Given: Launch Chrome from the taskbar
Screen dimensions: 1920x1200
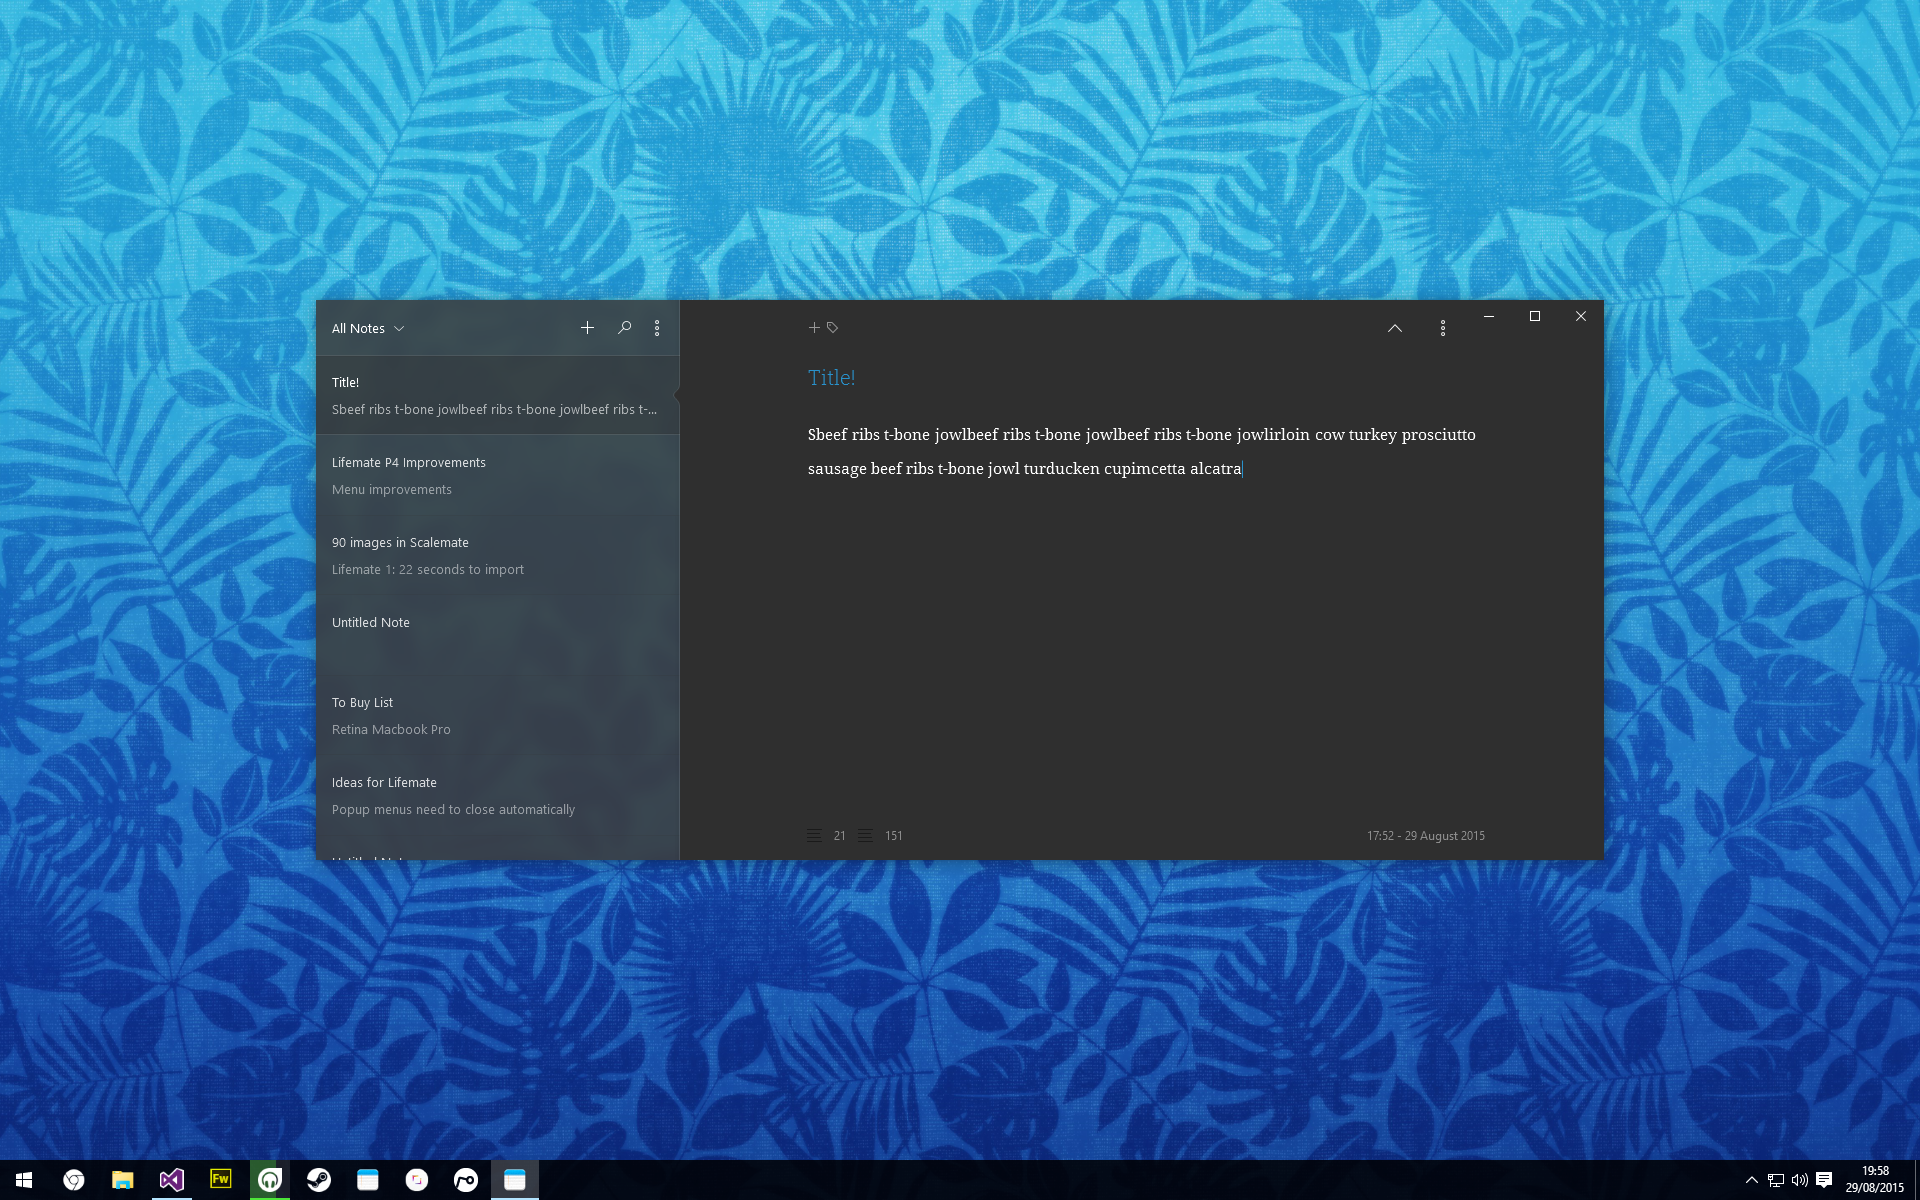Looking at the screenshot, I should point(73,1180).
